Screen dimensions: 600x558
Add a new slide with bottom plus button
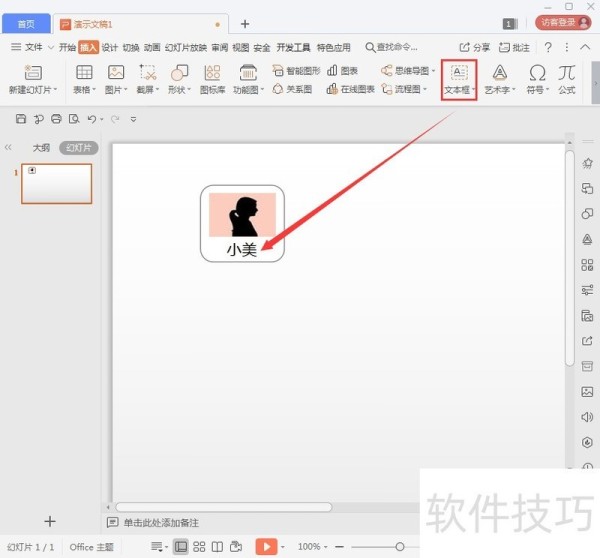tap(50, 521)
